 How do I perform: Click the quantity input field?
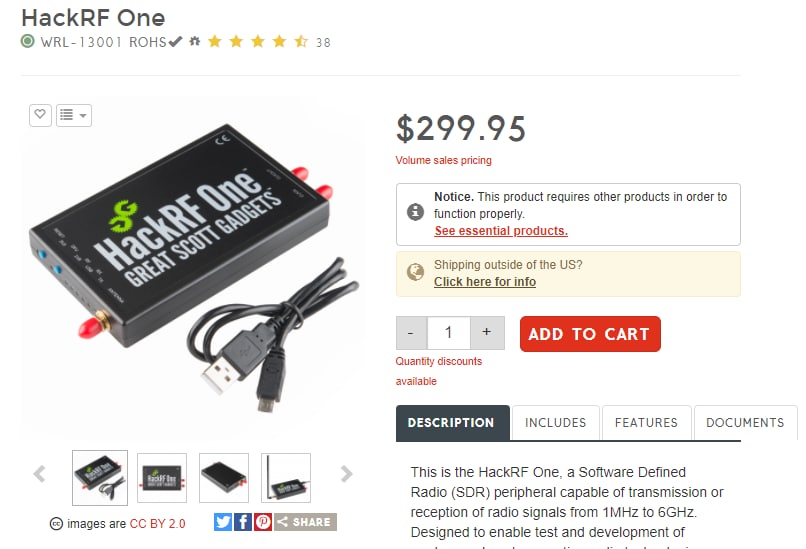[448, 333]
